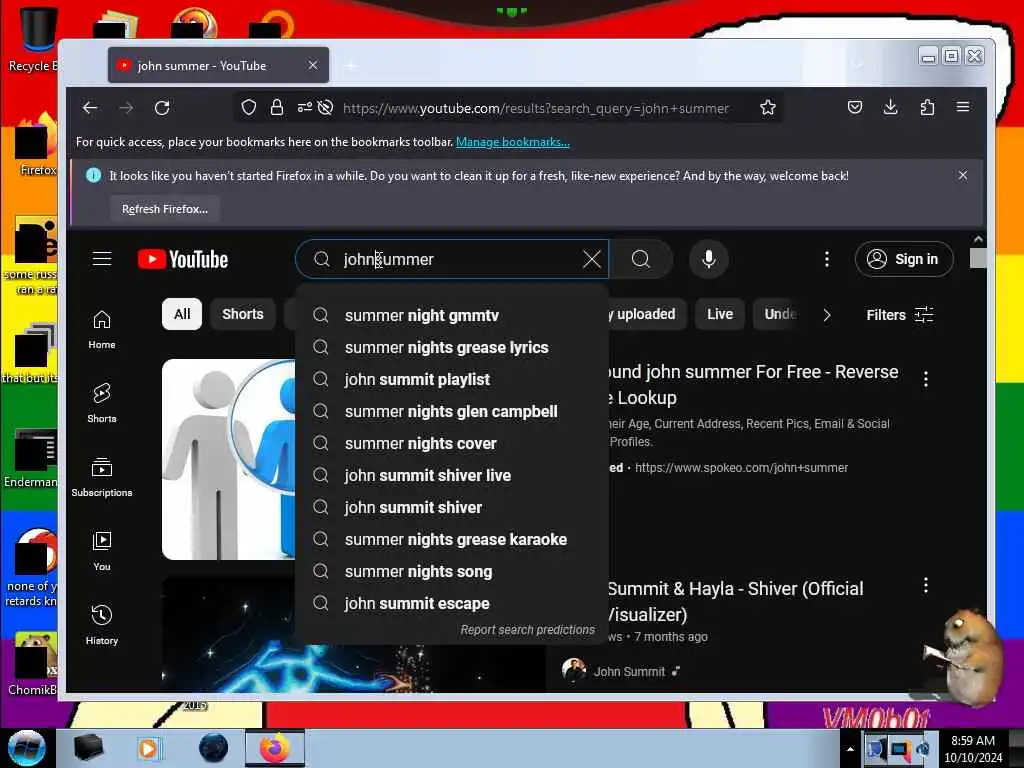
Task: Reload the page with the refresh icon
Action: point(162,108)
